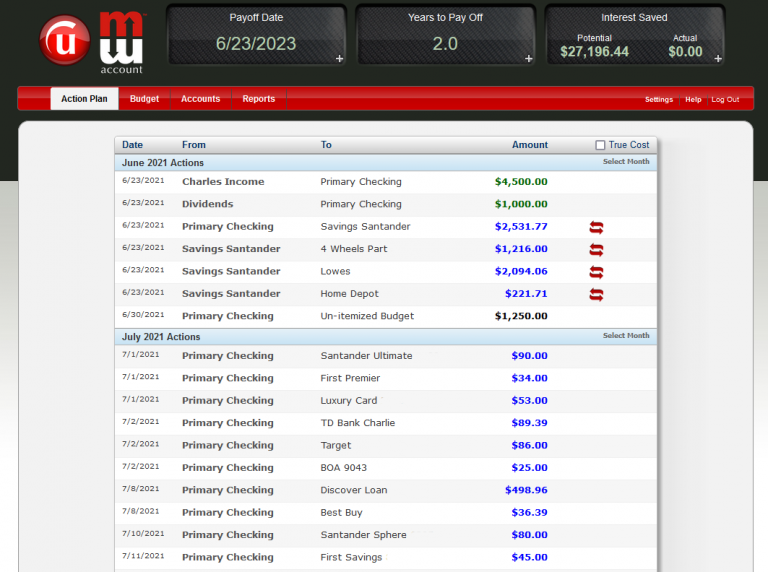Viewport: 768px width, 572px height.
Task: Click the Help link
Action: (x=693, y=100)
